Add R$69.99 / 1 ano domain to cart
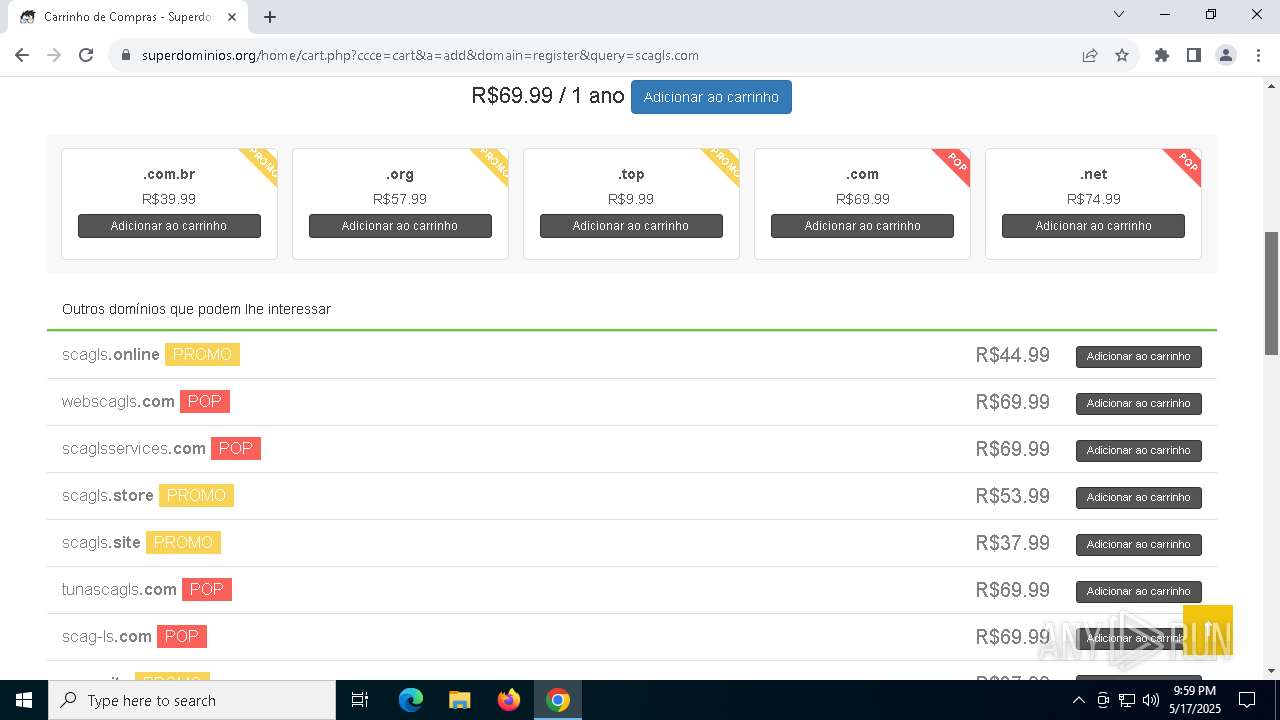The width and height of the screenshot is (1280, 720). [x=711, y=97]
